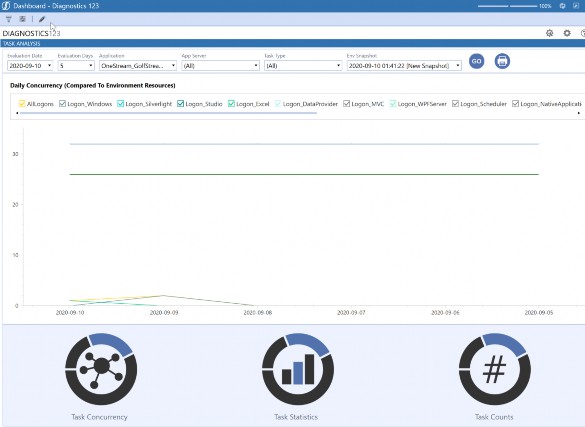Screen dimensions: 585x427
Task: Open the Application dropdown showing OneStream_GolfStream
Action: pyautogui.click(x=138, y=66)
